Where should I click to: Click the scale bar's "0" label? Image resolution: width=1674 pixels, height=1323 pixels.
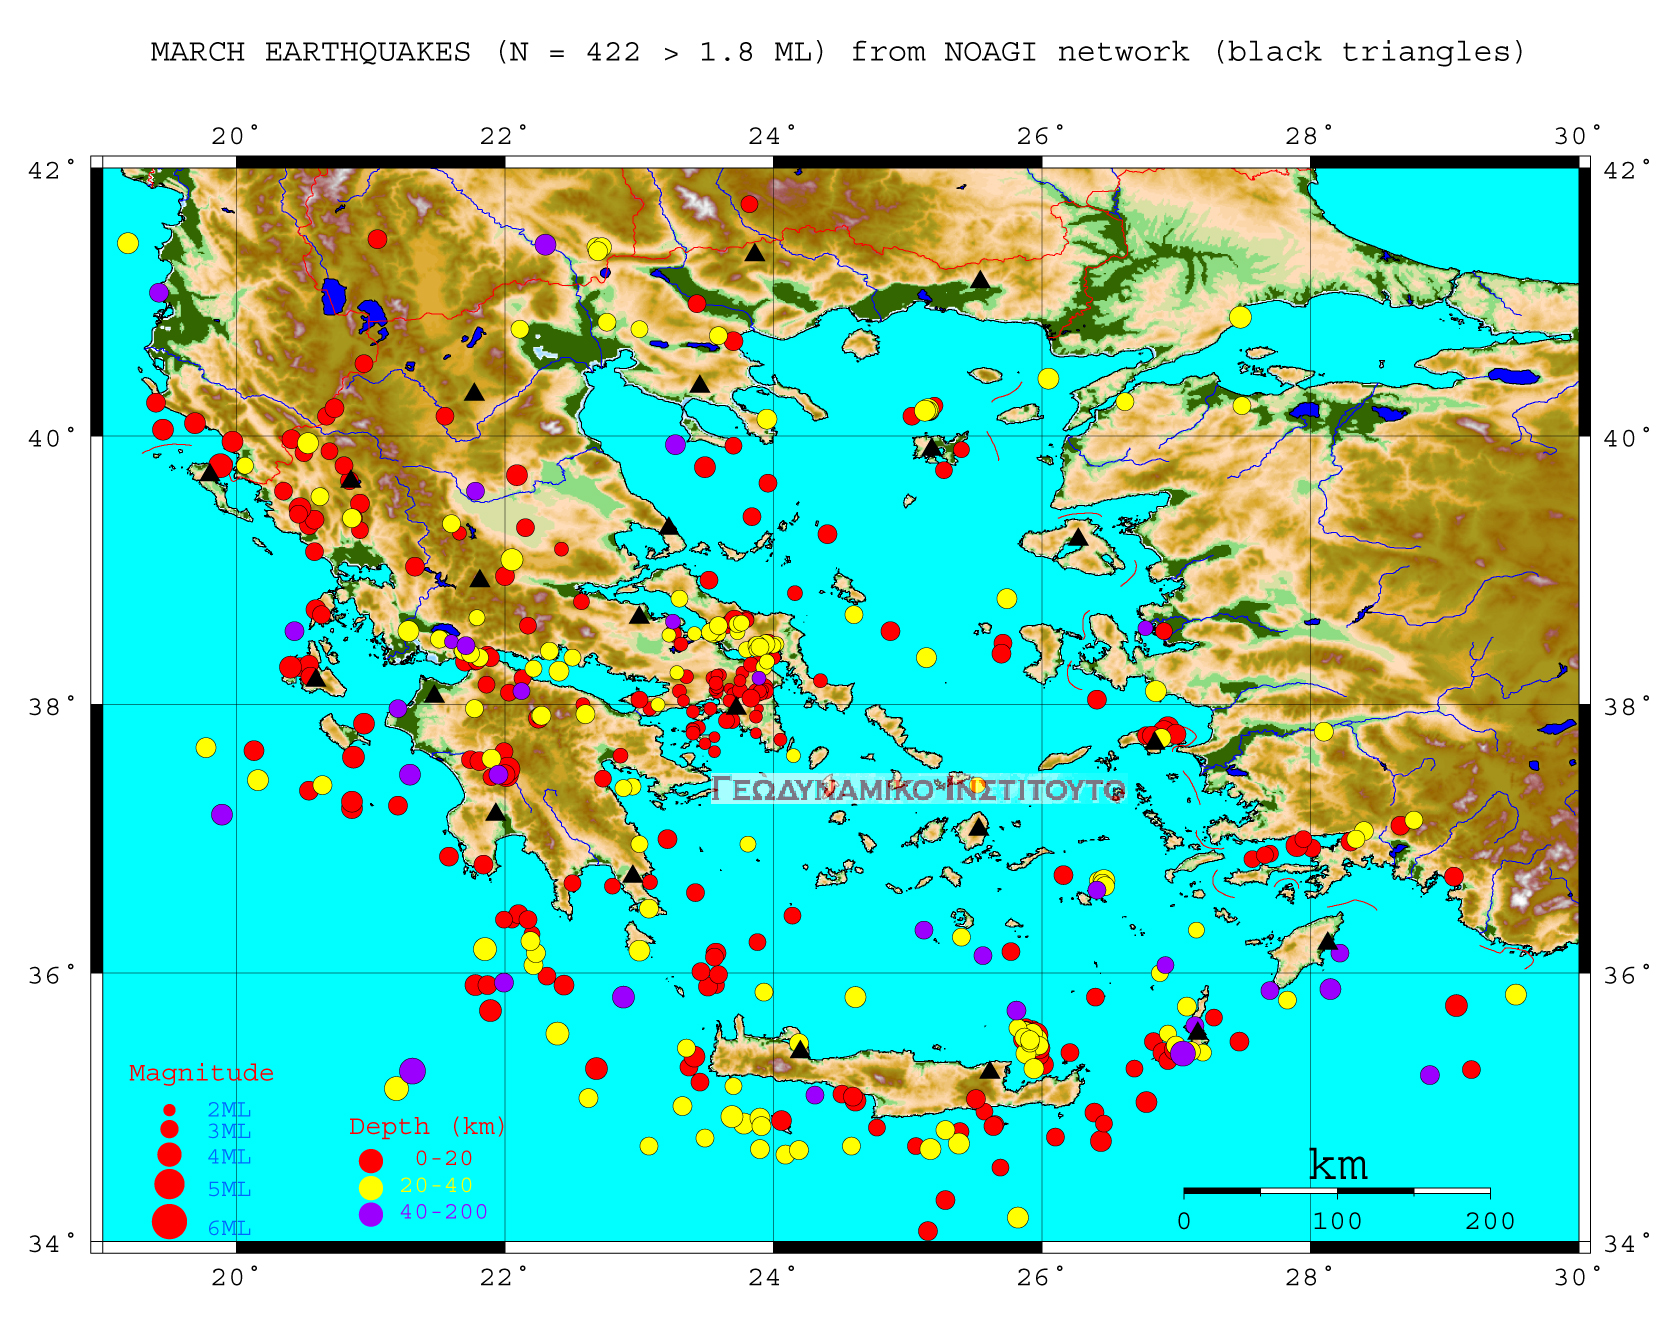coord(1184,1221)
